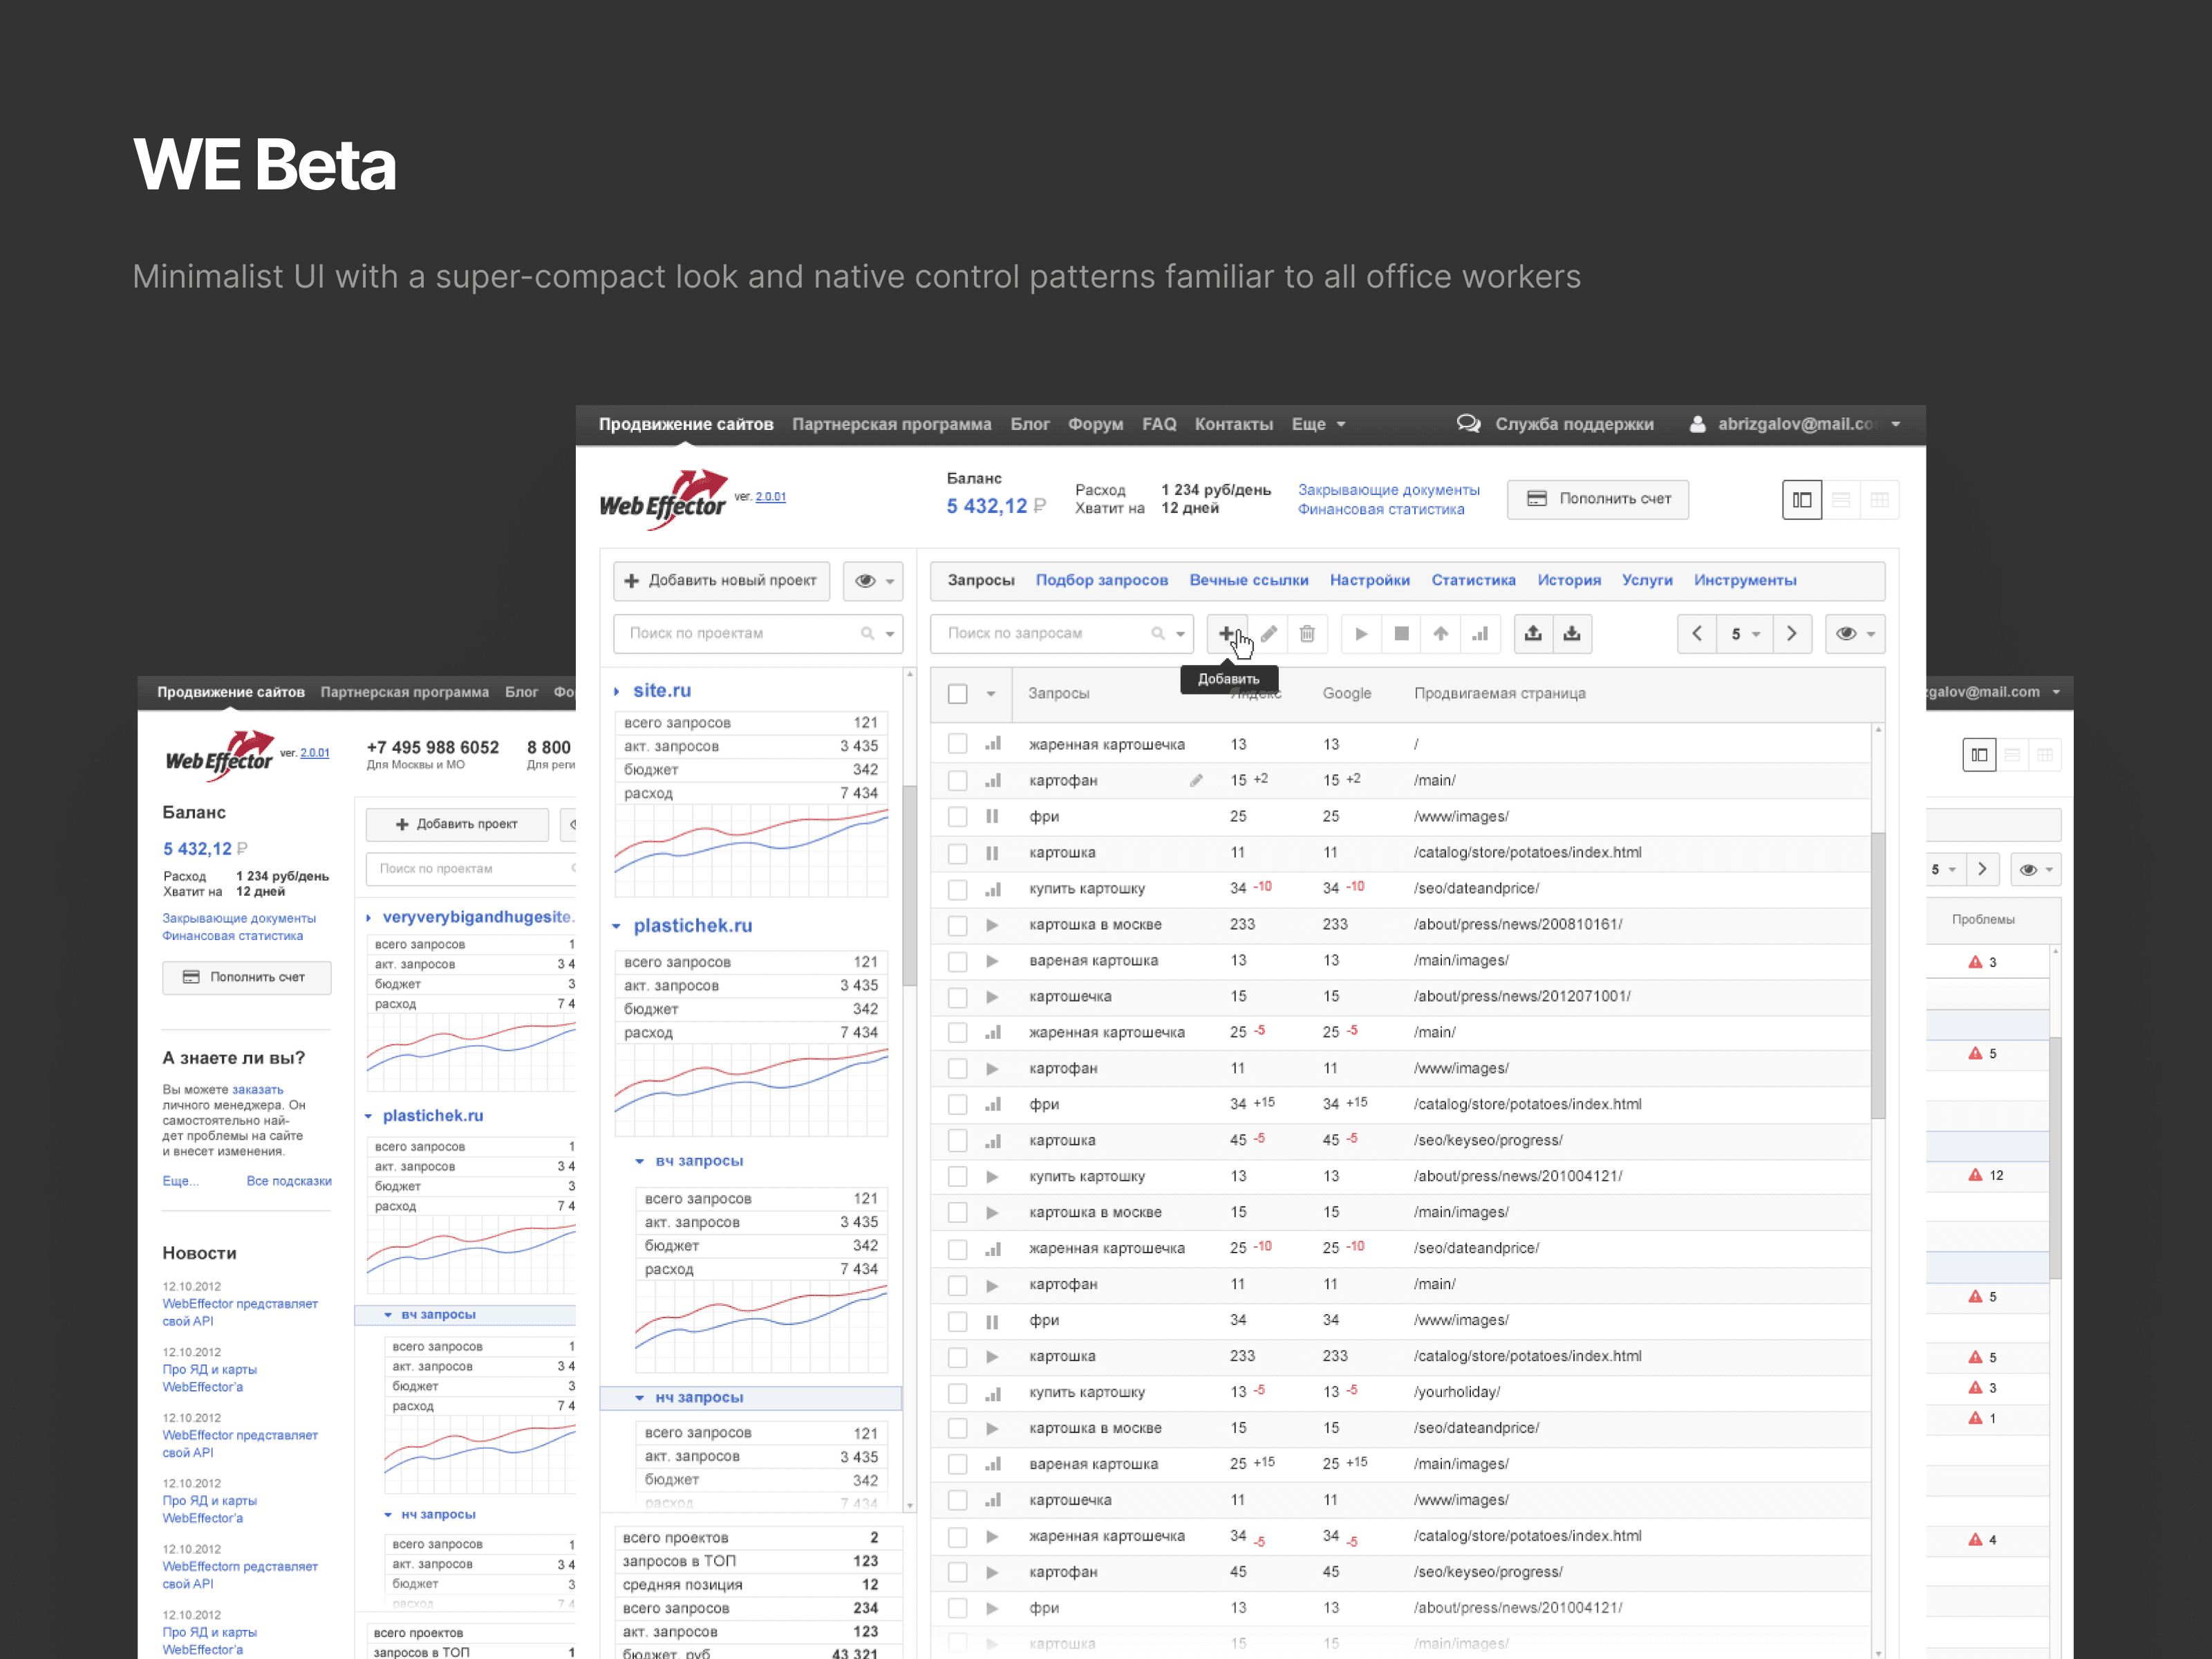Click the upload export icon
The height and width of the screenshot is (1659, 2212).
pos(1533,633)
